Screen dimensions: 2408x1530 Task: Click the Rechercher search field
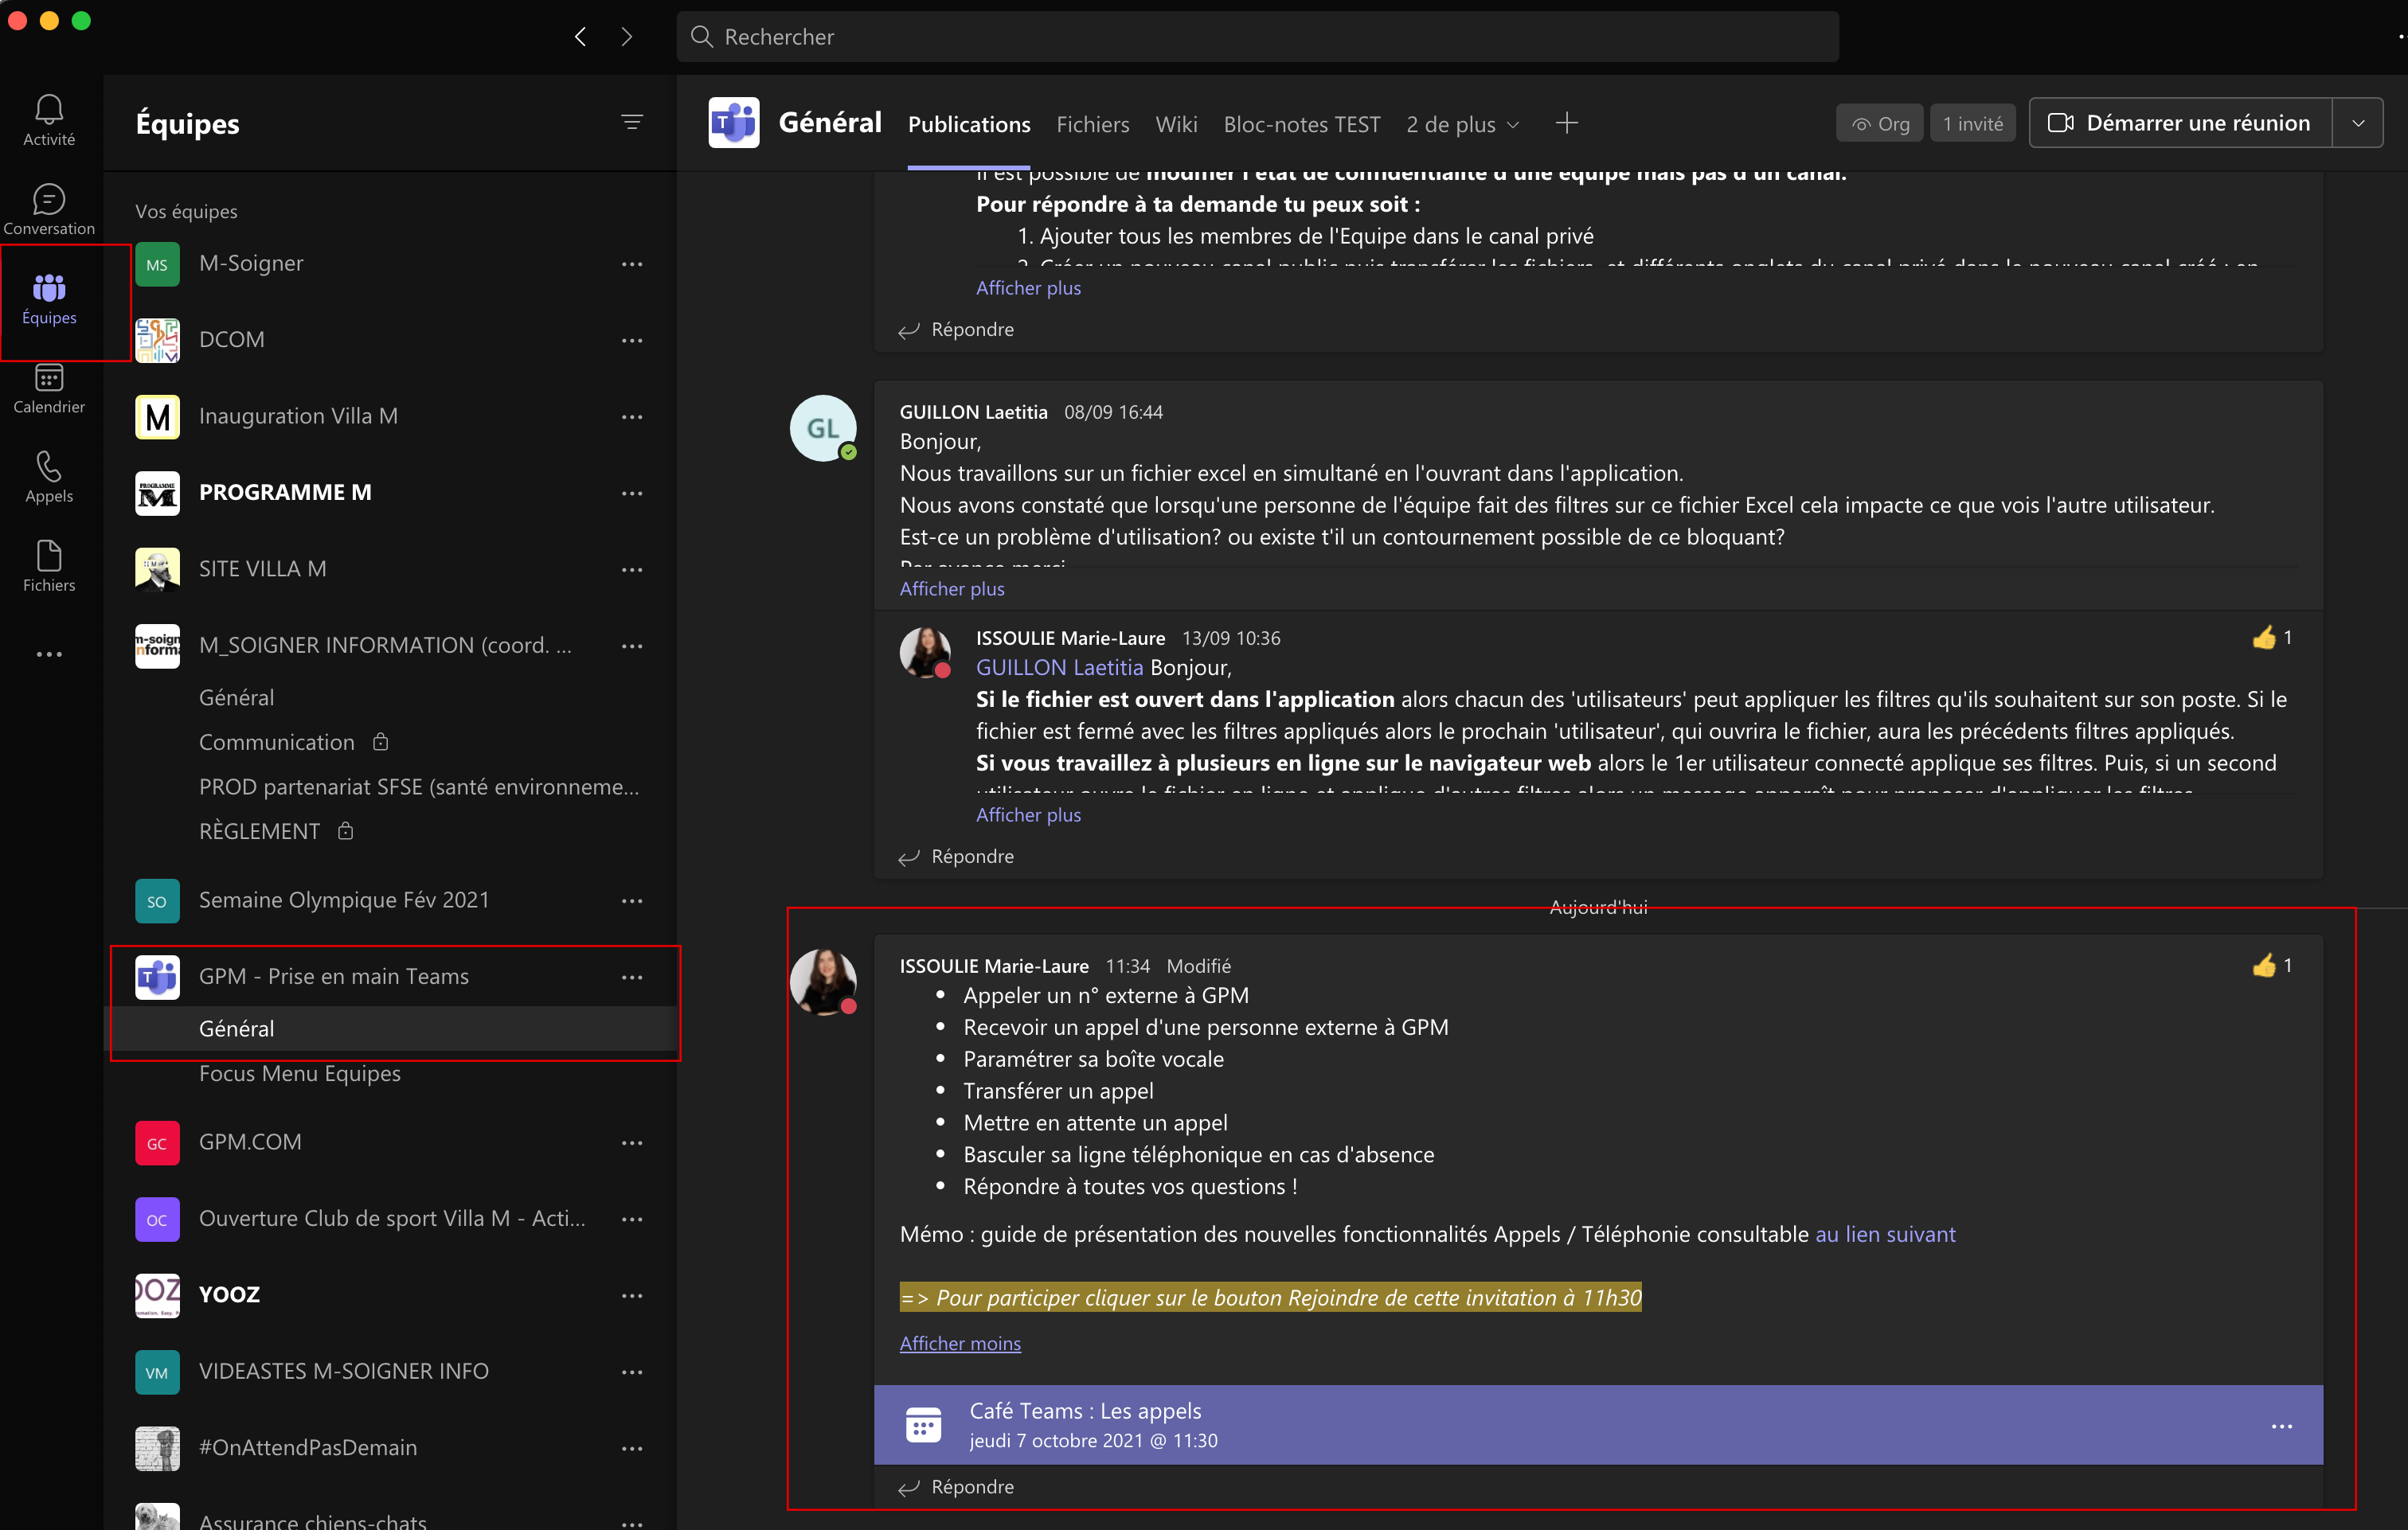point(1256,37)
